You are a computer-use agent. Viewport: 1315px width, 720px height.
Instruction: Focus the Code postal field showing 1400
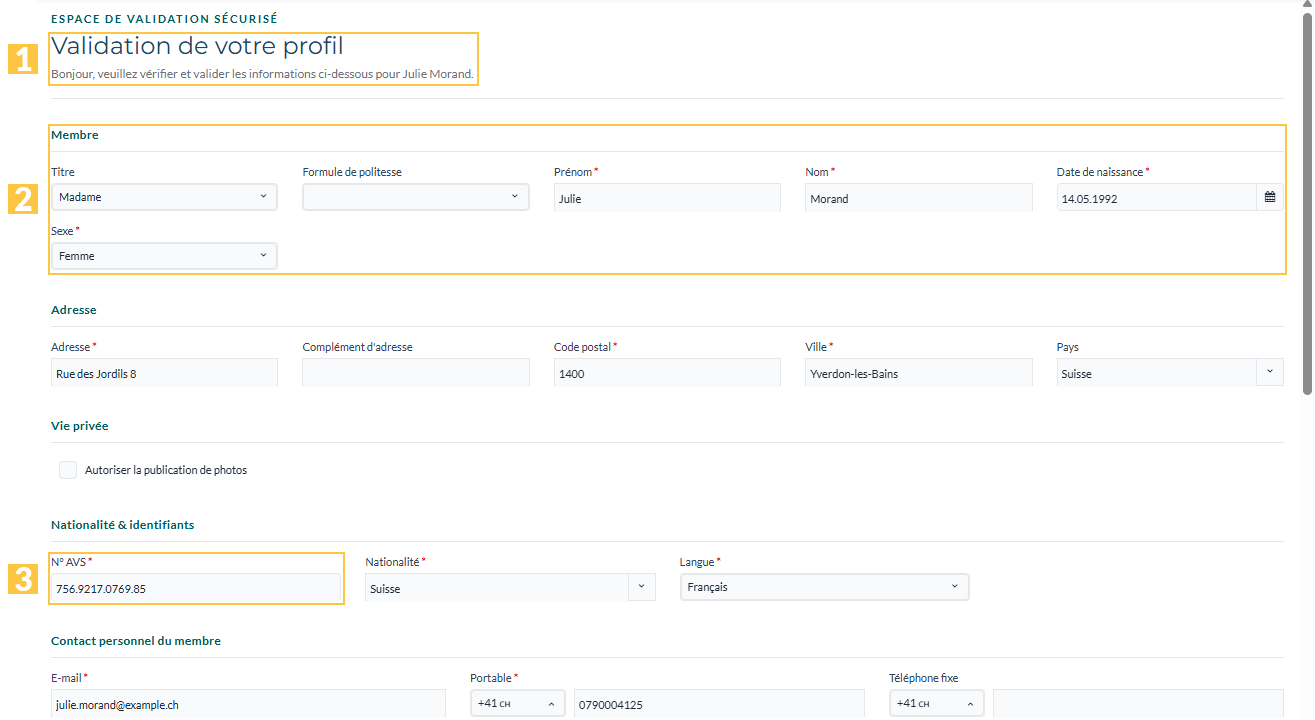667,373
